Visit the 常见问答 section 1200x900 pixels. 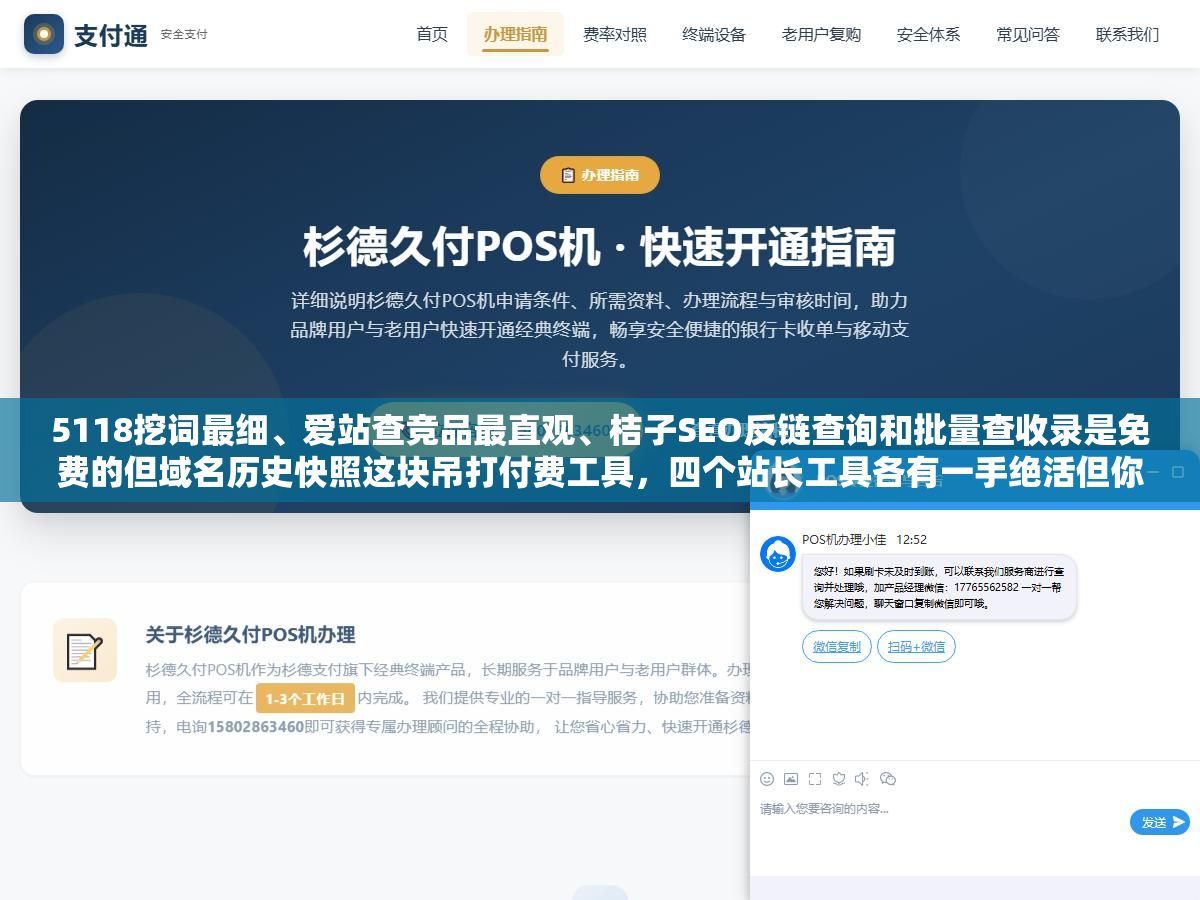point(1028,34)
